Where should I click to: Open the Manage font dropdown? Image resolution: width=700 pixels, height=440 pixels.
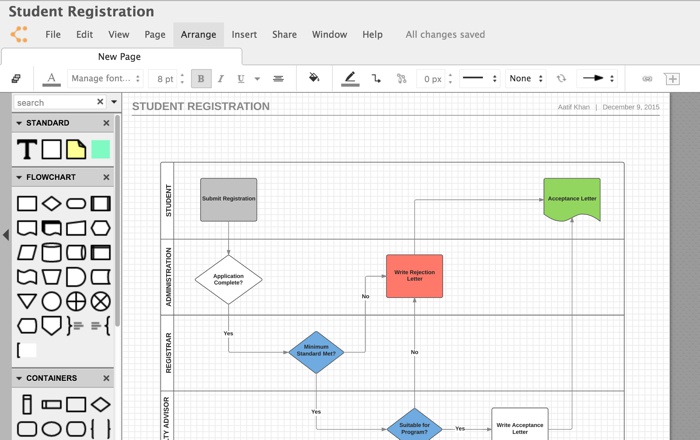click(x=105, y=79)
